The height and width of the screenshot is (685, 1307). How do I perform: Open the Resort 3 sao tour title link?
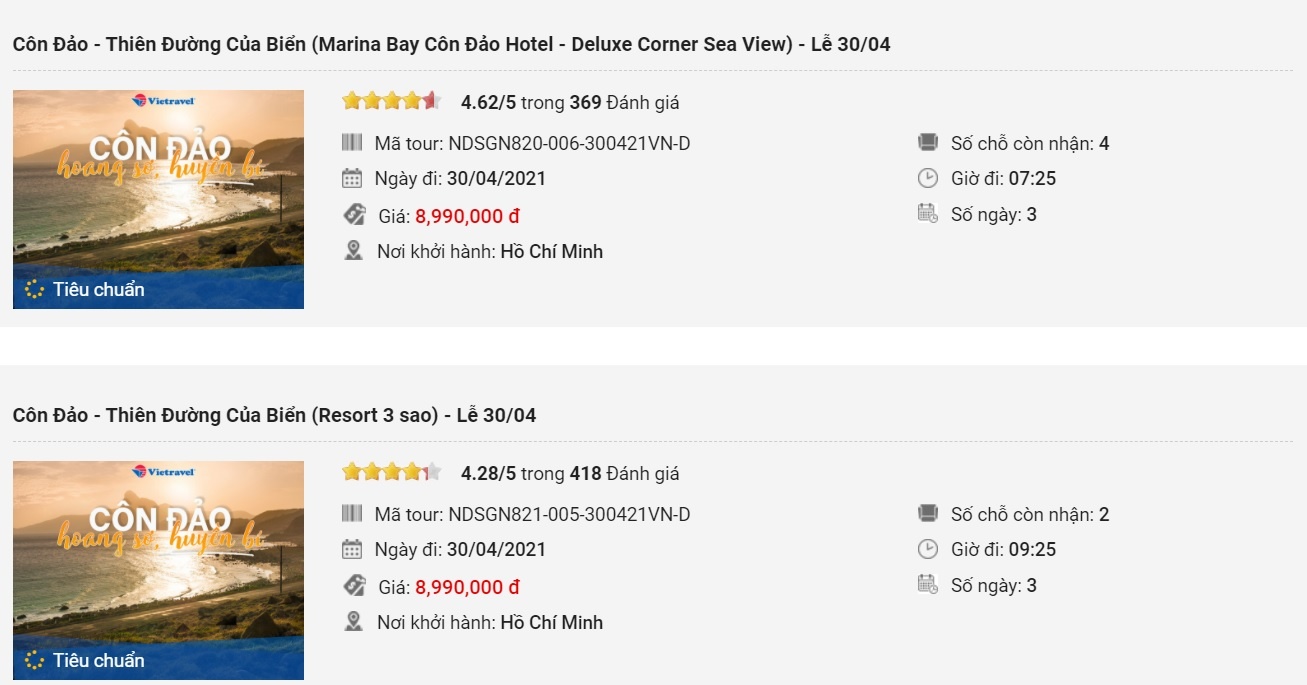274,415
